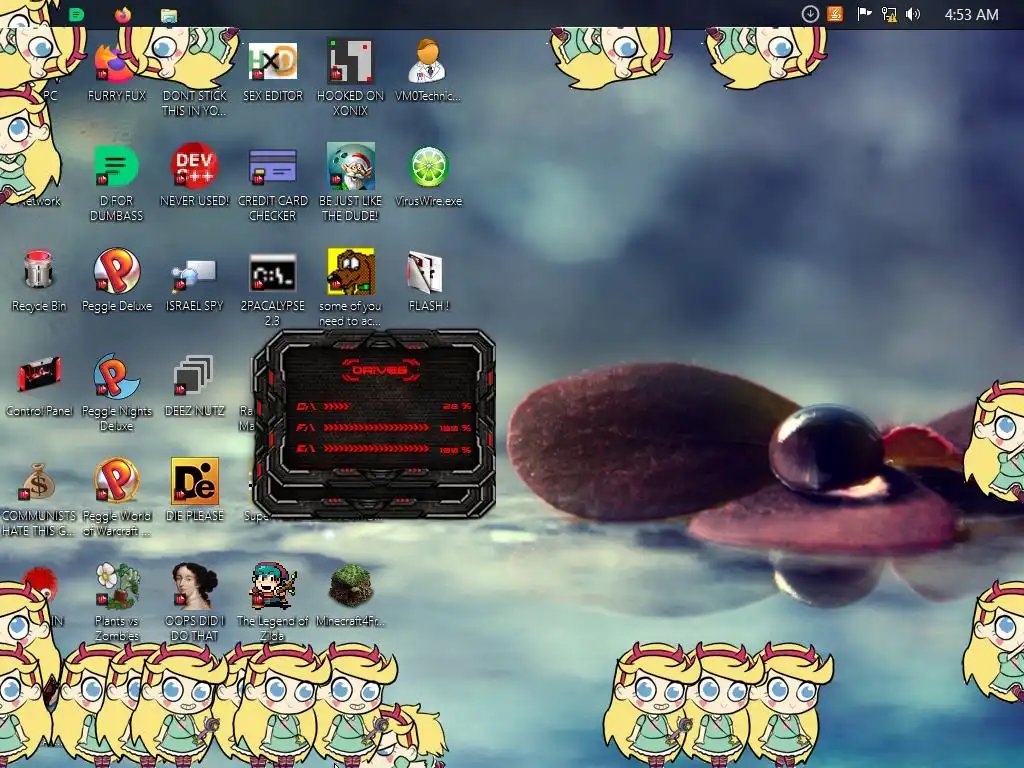The width and height of the screenshot is (1024, 768).
Task: Click the green app icon in taskbar
Action: [76, 14]
